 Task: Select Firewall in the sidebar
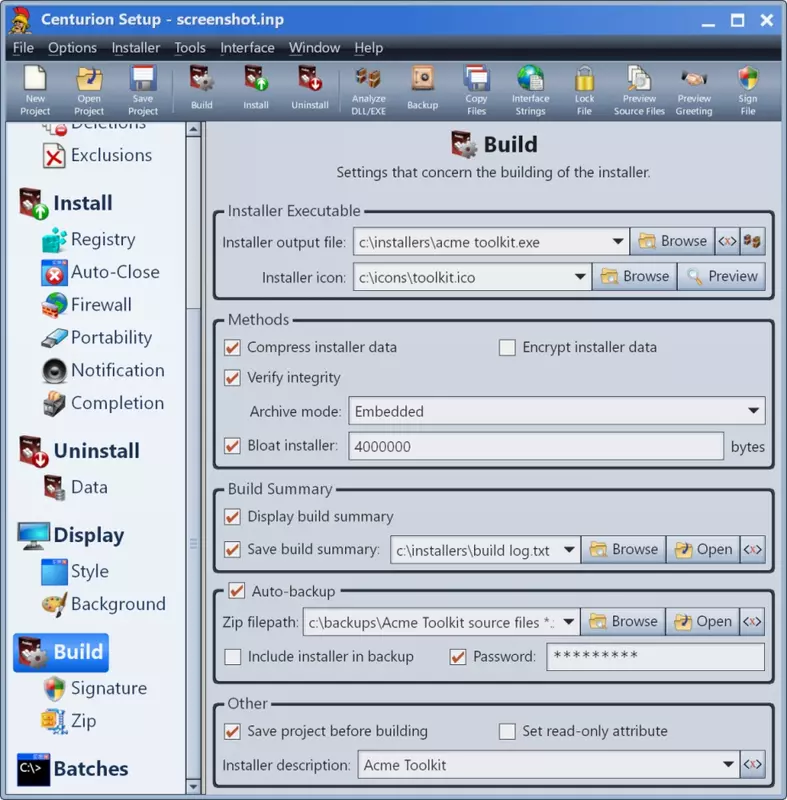point(87,305)
